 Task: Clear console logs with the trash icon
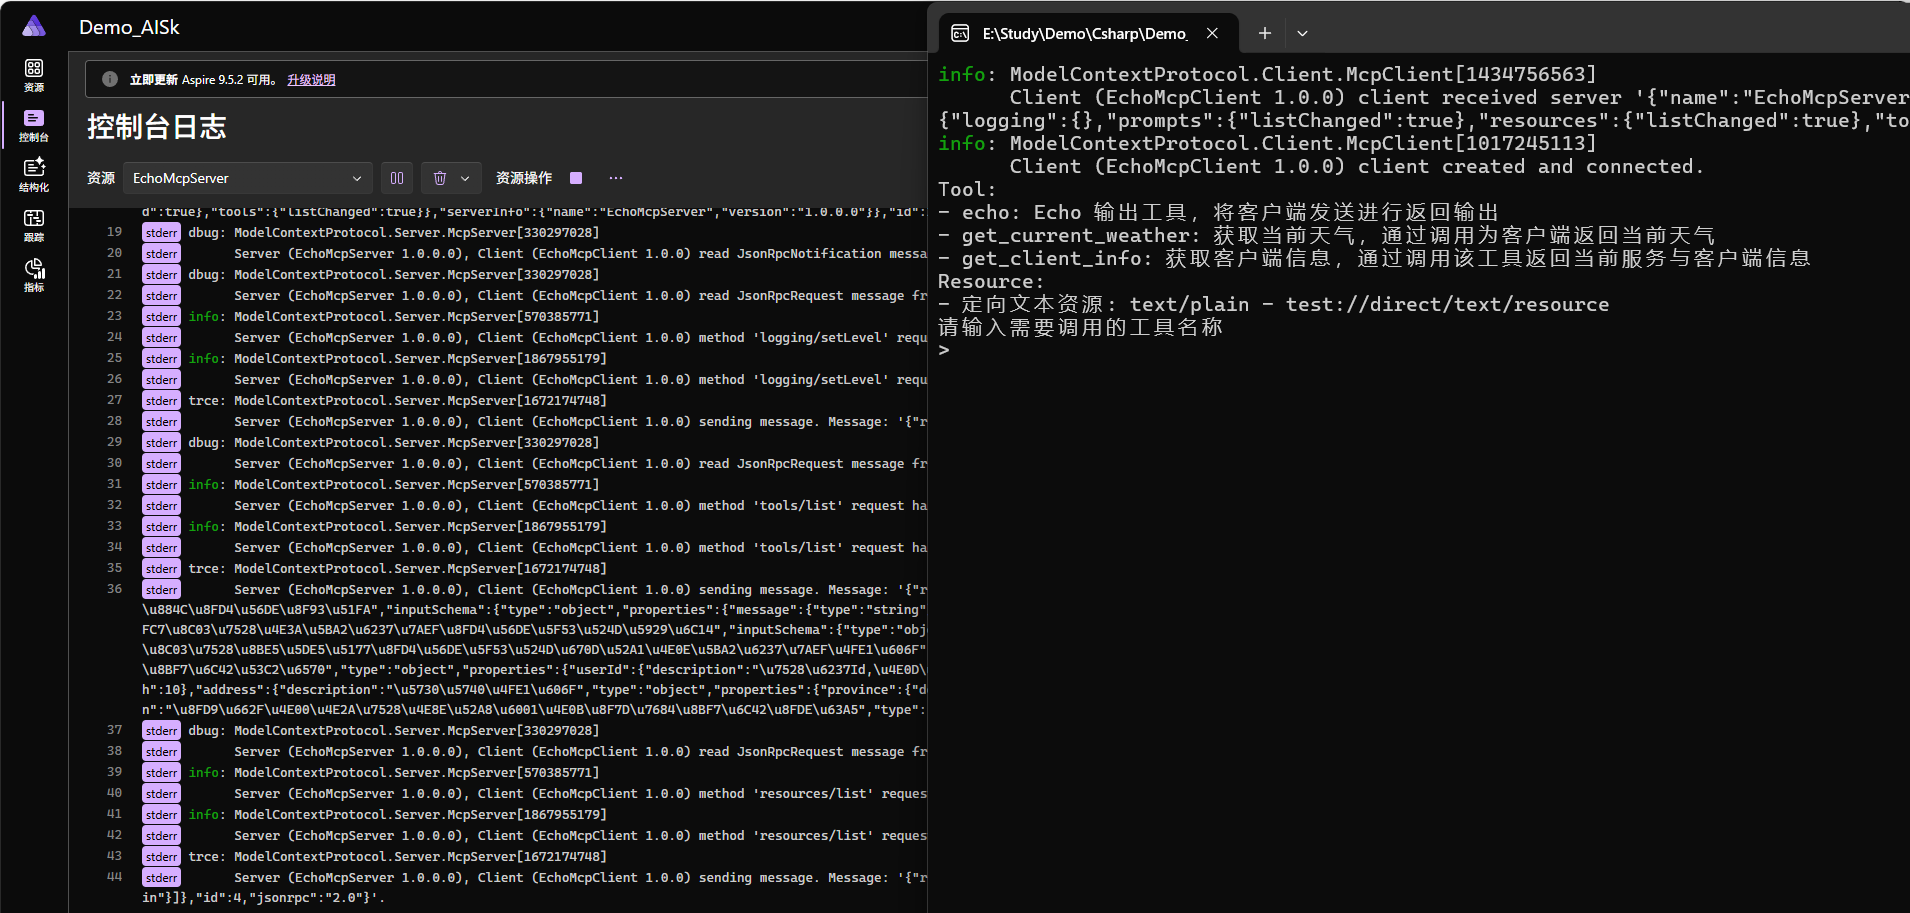[x=440, y=178]
